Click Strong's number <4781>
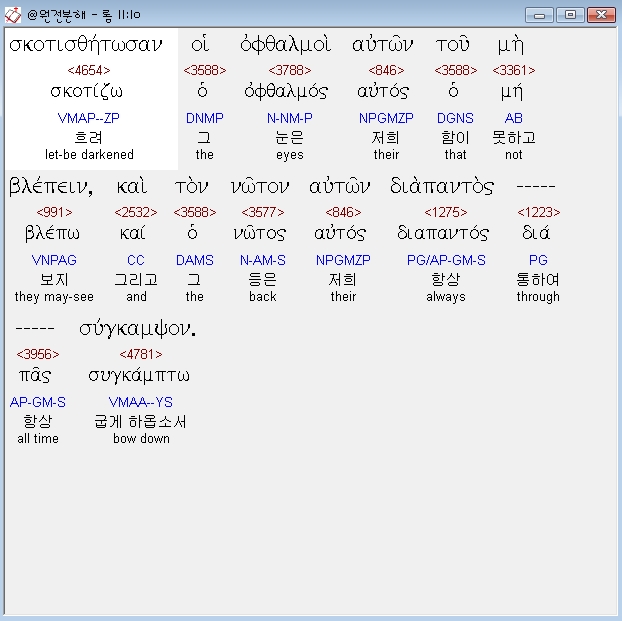 point(141,354)
